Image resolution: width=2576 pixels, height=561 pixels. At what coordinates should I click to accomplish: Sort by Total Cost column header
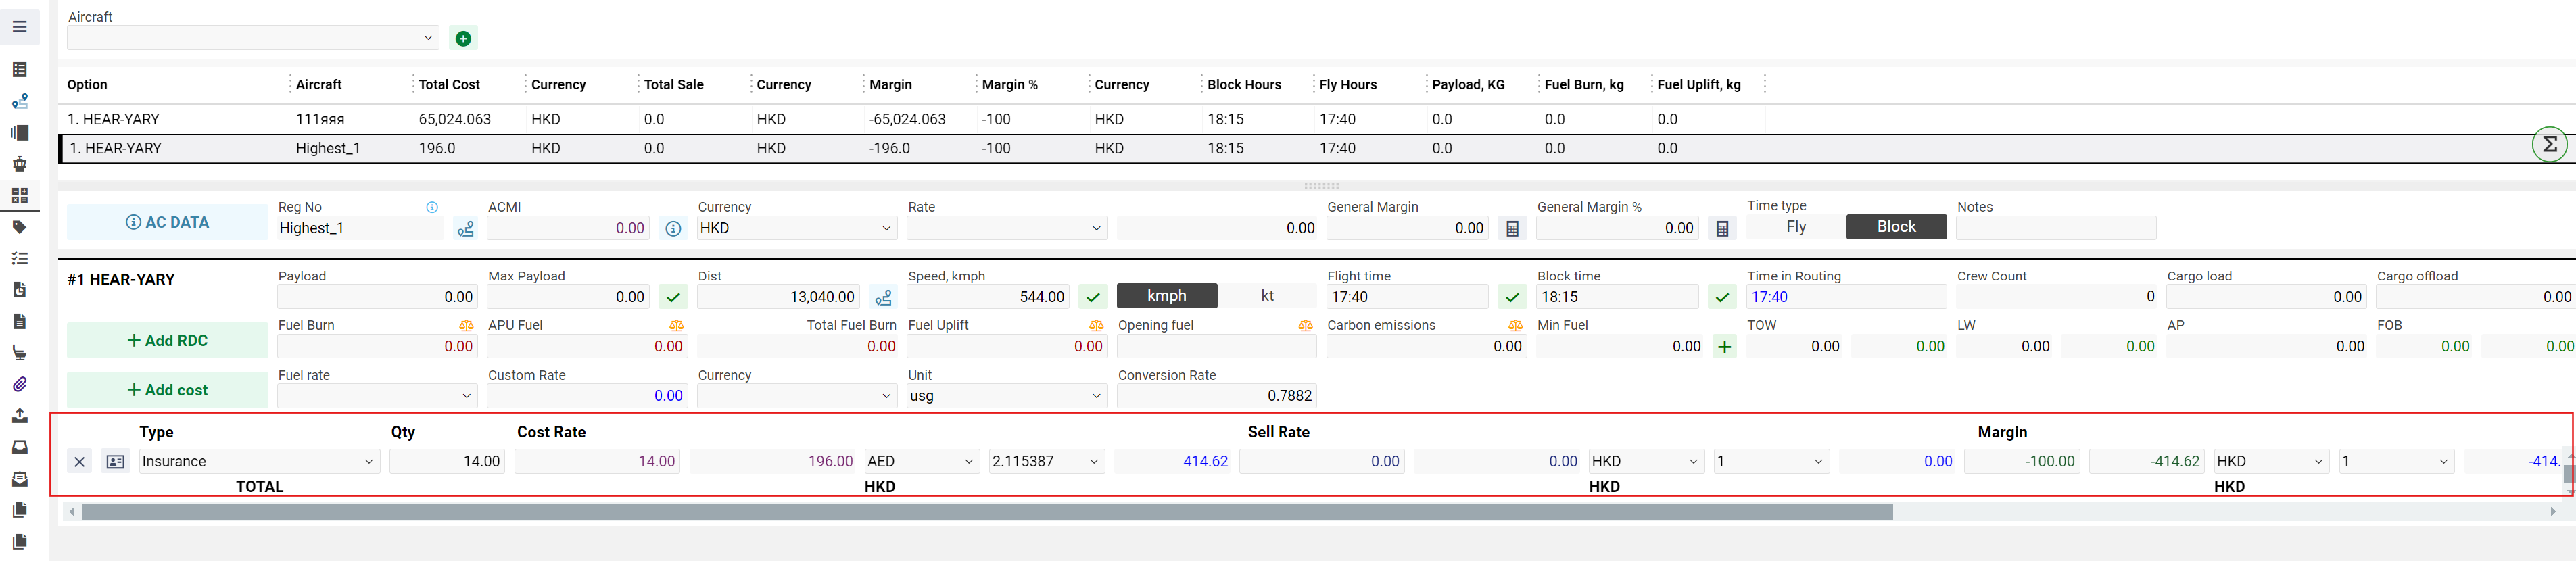[449, 85]
